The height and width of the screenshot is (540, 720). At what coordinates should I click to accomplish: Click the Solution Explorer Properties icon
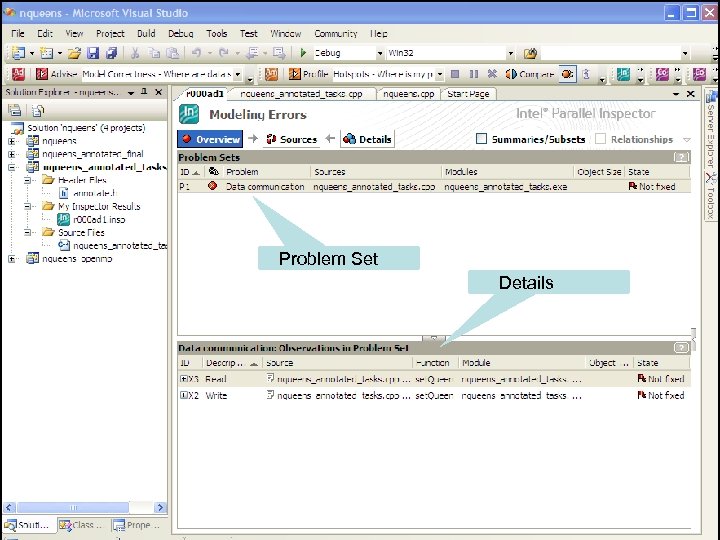click(15, 110)
